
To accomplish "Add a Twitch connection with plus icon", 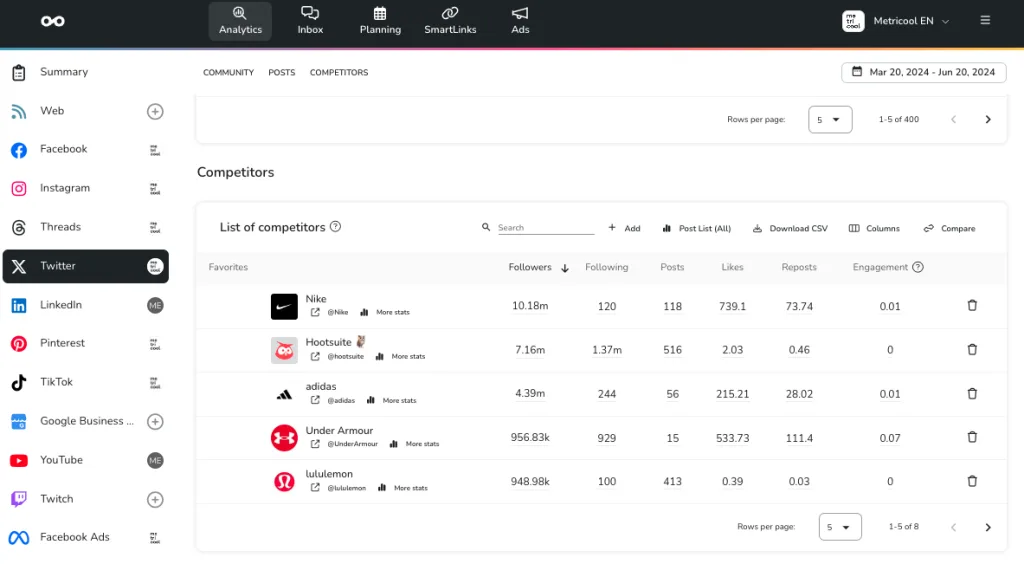I will tap(155, 499).
